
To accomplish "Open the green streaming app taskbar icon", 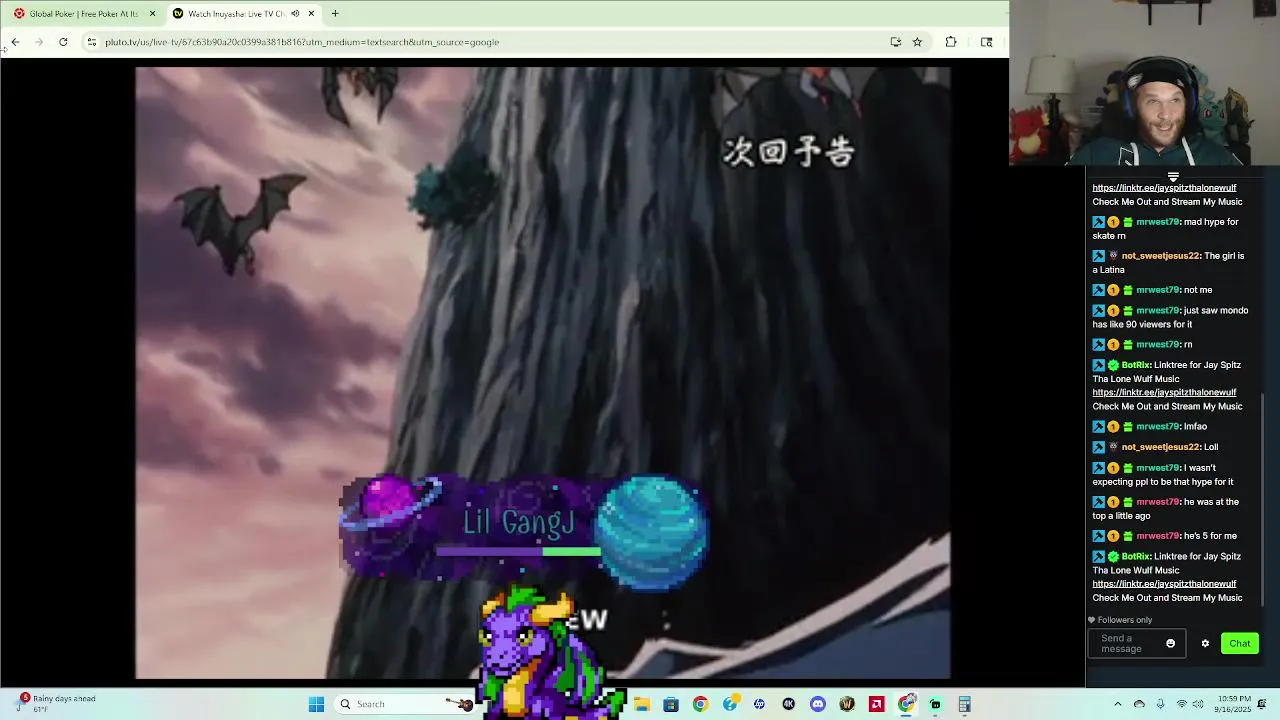I will [x=935, y=704].
